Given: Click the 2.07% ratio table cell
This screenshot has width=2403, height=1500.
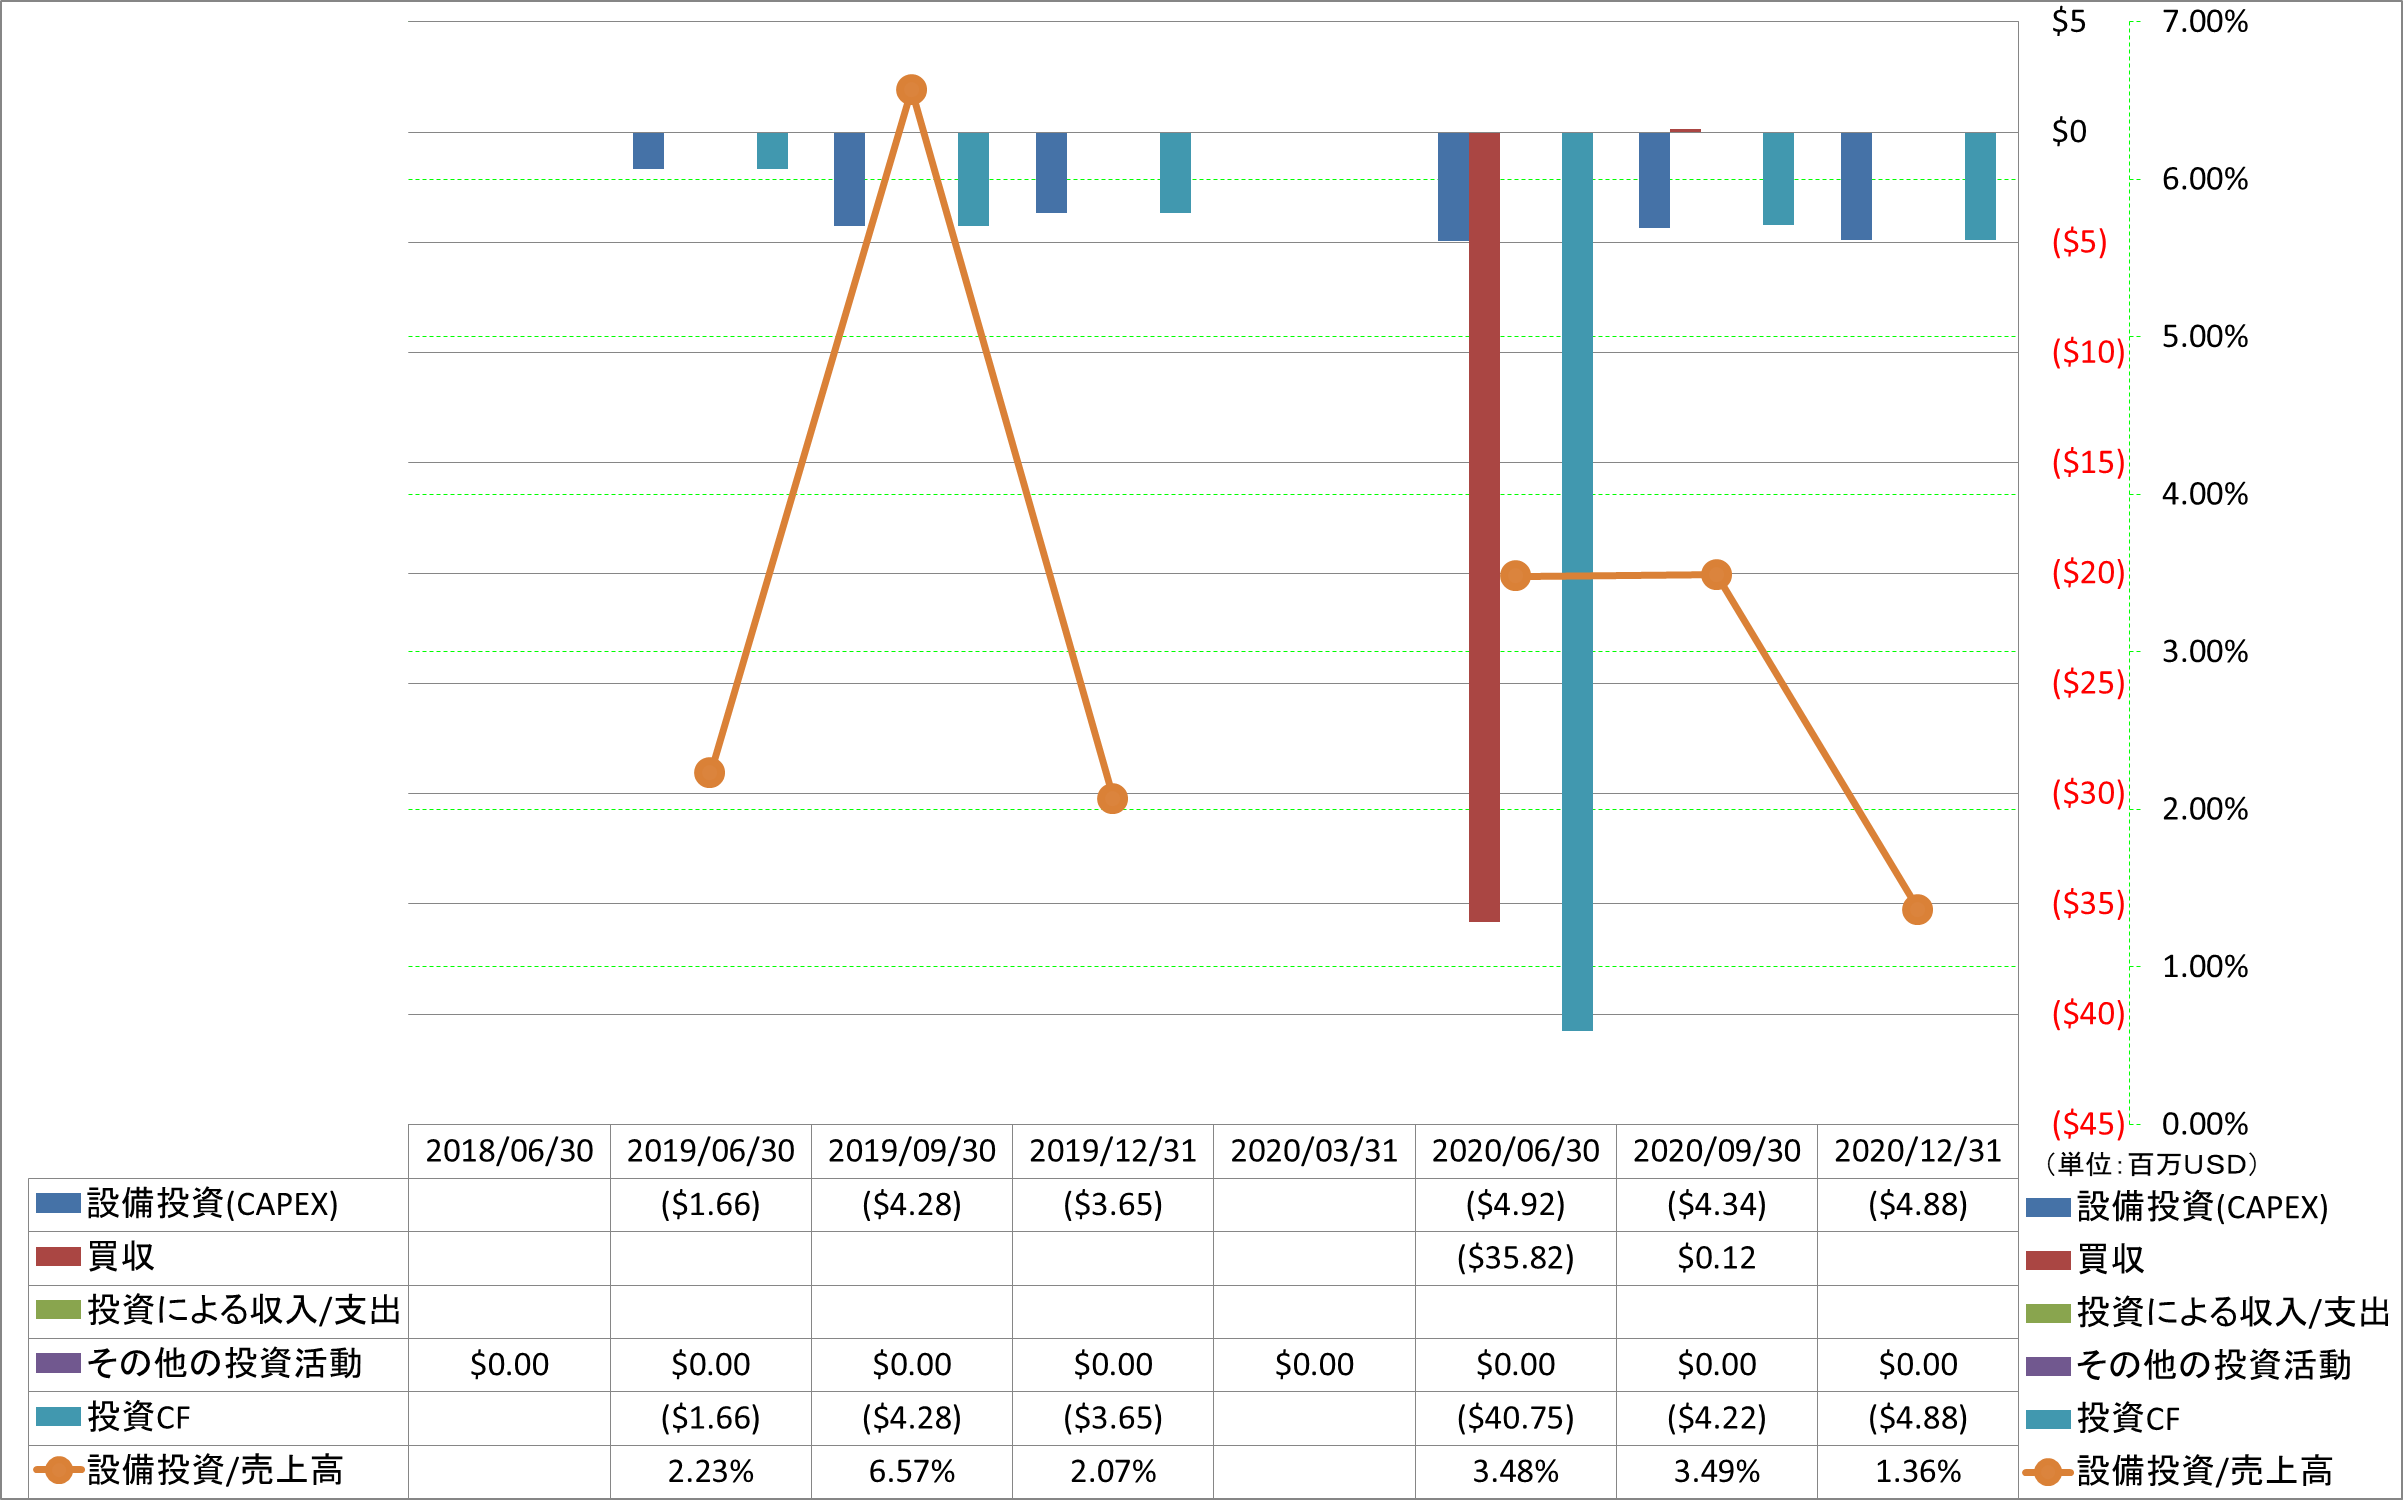Looking at the screenshot, I should tap(1113, 1471).
